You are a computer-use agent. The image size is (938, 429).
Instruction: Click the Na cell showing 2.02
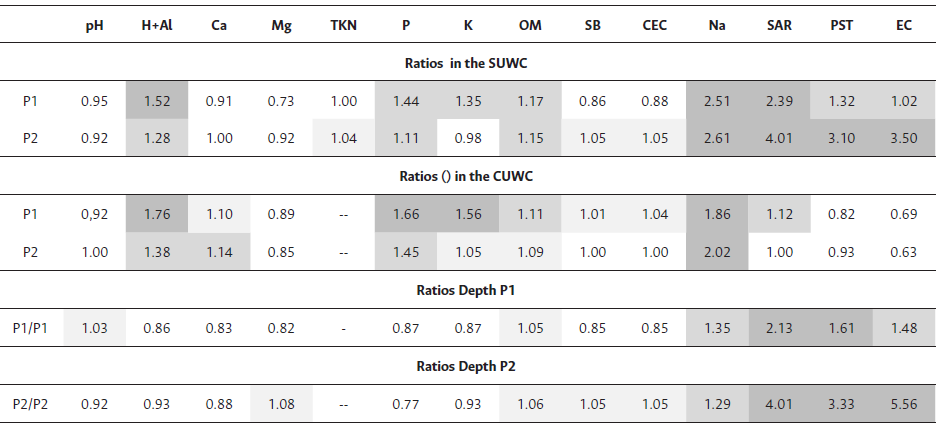tap(717, 252)
